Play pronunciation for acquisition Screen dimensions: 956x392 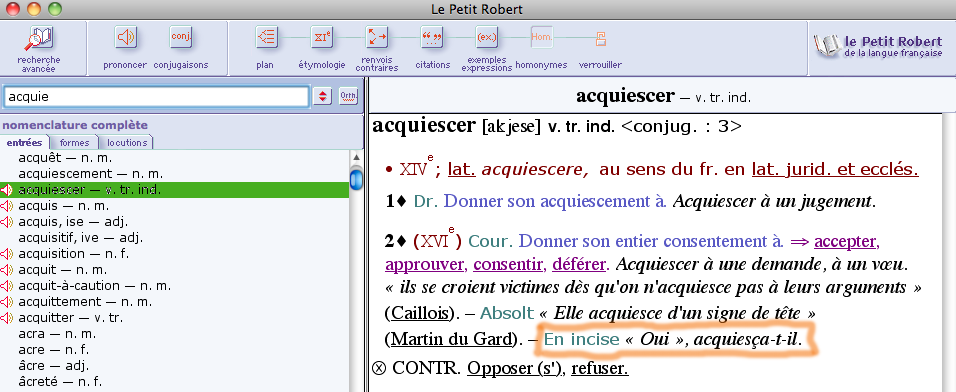[x=7, y=254]
